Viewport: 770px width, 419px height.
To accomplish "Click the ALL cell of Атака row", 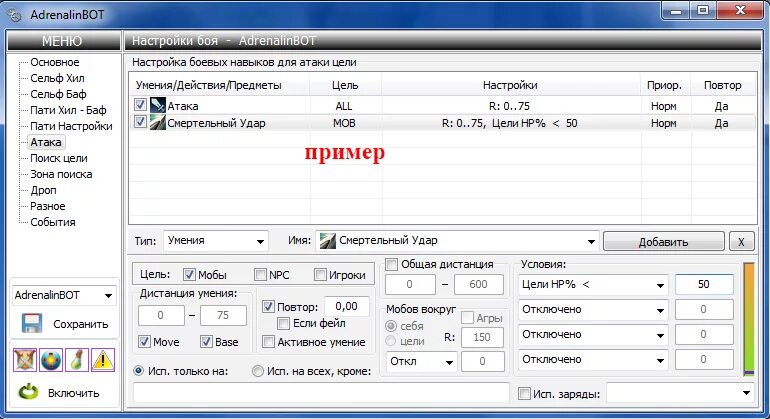I will point(344,106).
